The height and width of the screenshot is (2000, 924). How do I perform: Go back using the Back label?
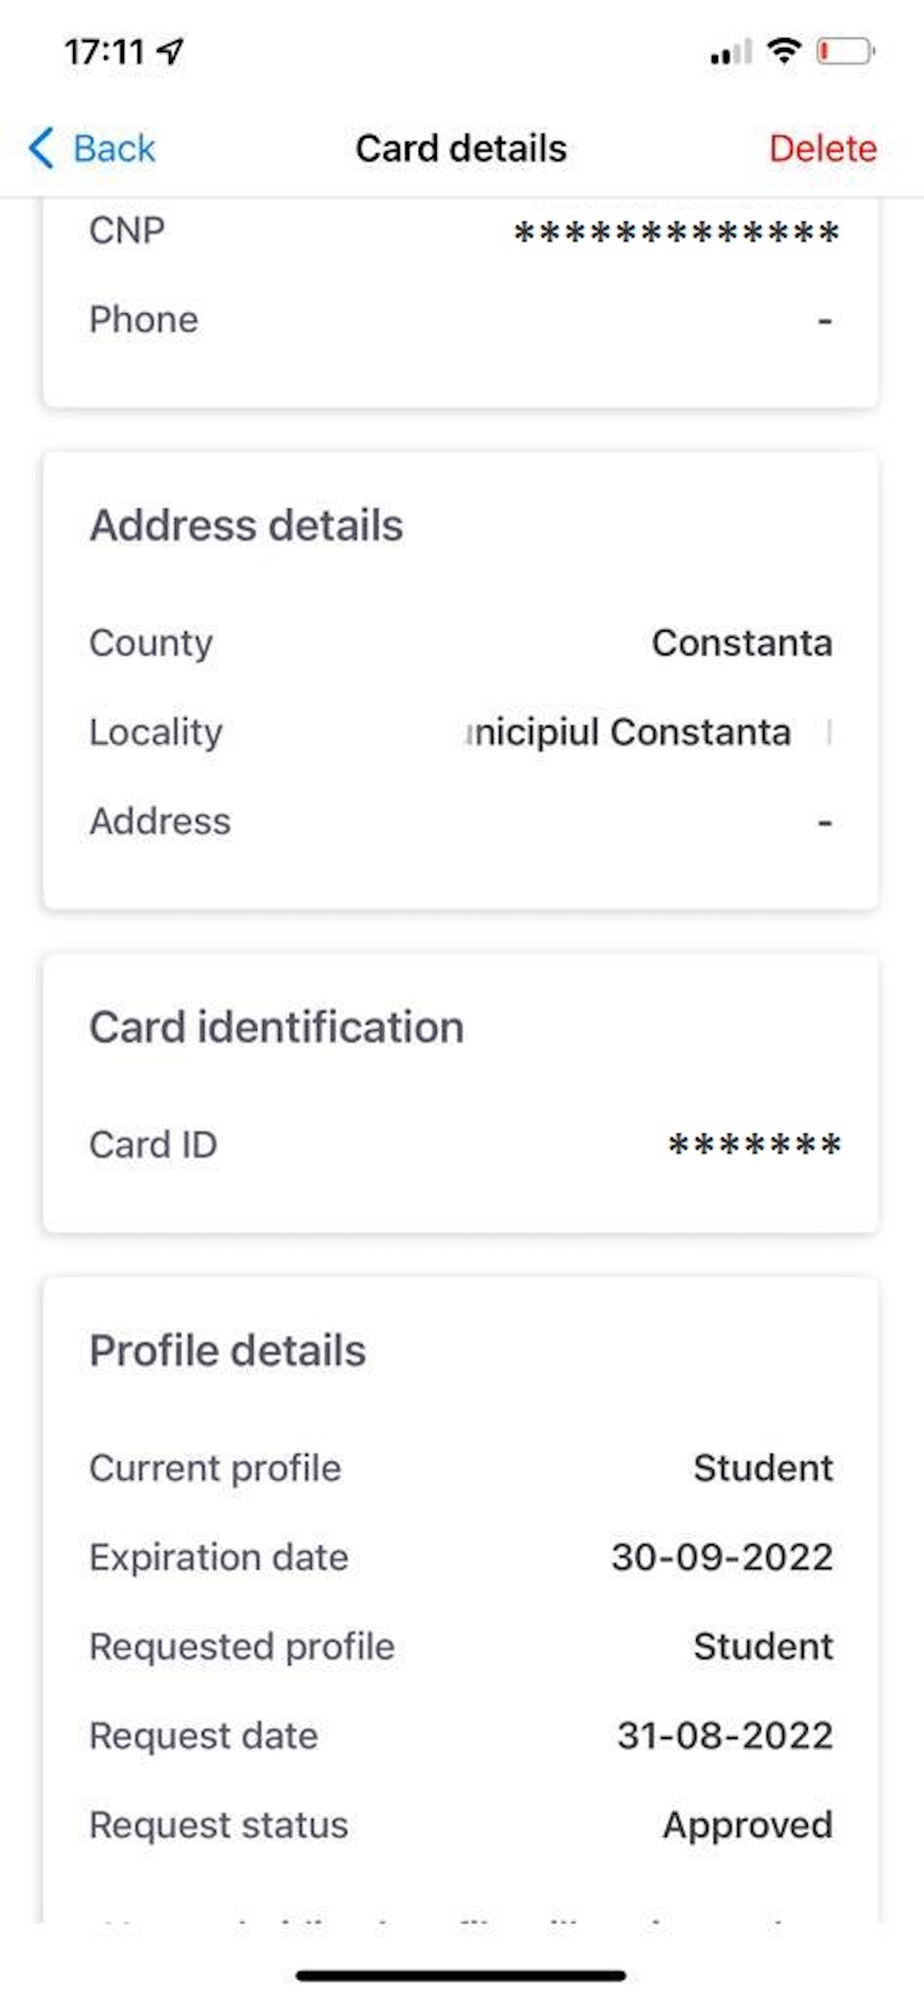click(114, 149)
